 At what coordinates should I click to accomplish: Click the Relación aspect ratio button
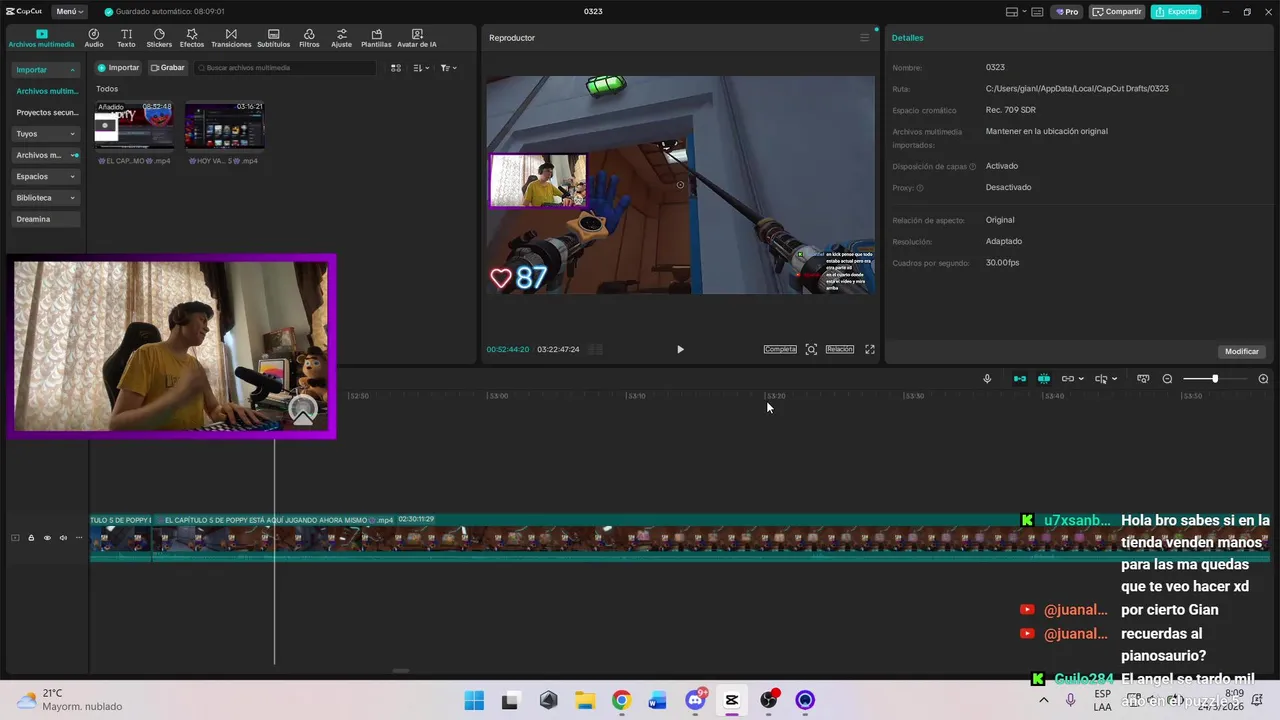click(x=840, y=349)
